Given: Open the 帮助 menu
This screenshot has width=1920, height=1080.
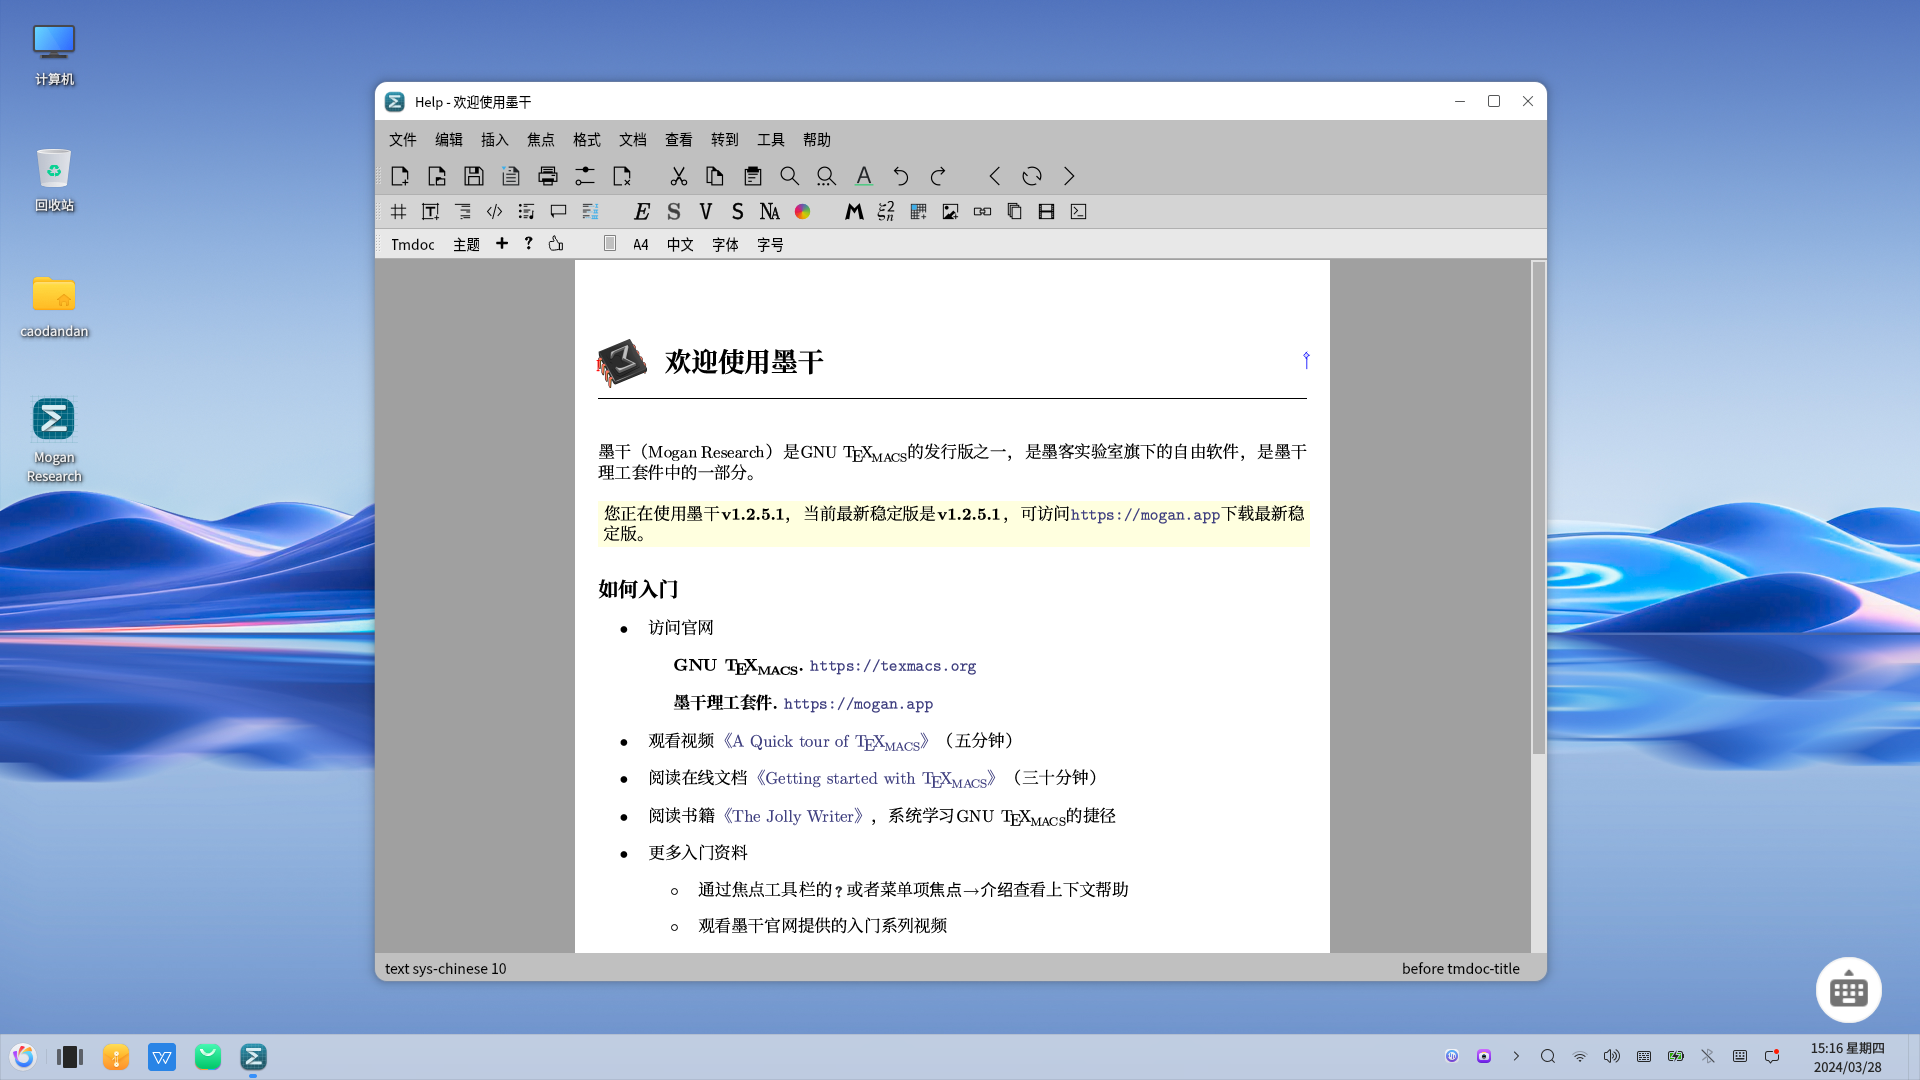Looking at the screenshot, I should tap(817, 140).
